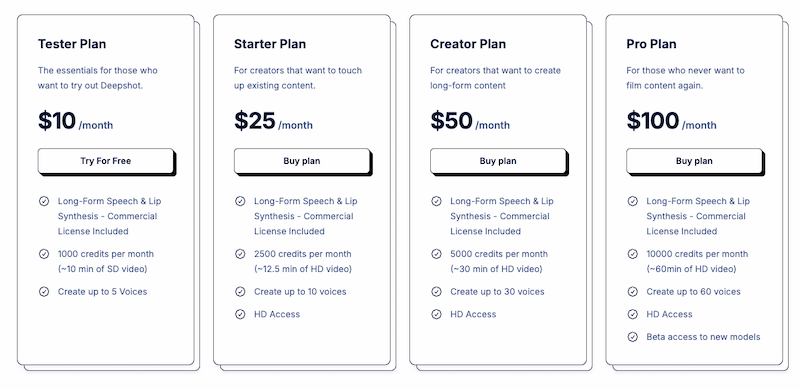800x389 pixels.
Task: Click checkmark icon beside Create up to 5 Voices
Action: [44, 291]
